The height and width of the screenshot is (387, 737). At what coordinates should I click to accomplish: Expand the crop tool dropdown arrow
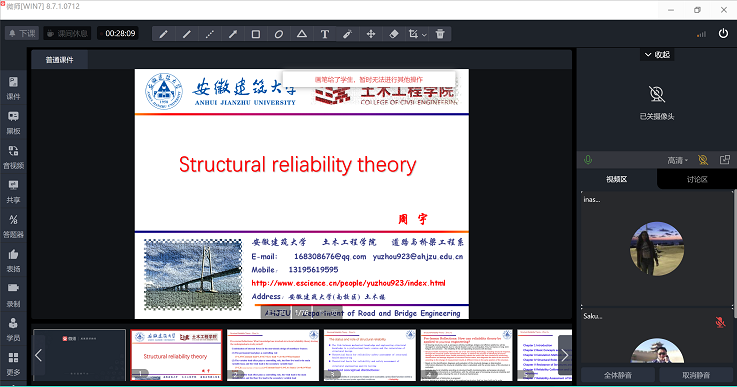(424, 34)
